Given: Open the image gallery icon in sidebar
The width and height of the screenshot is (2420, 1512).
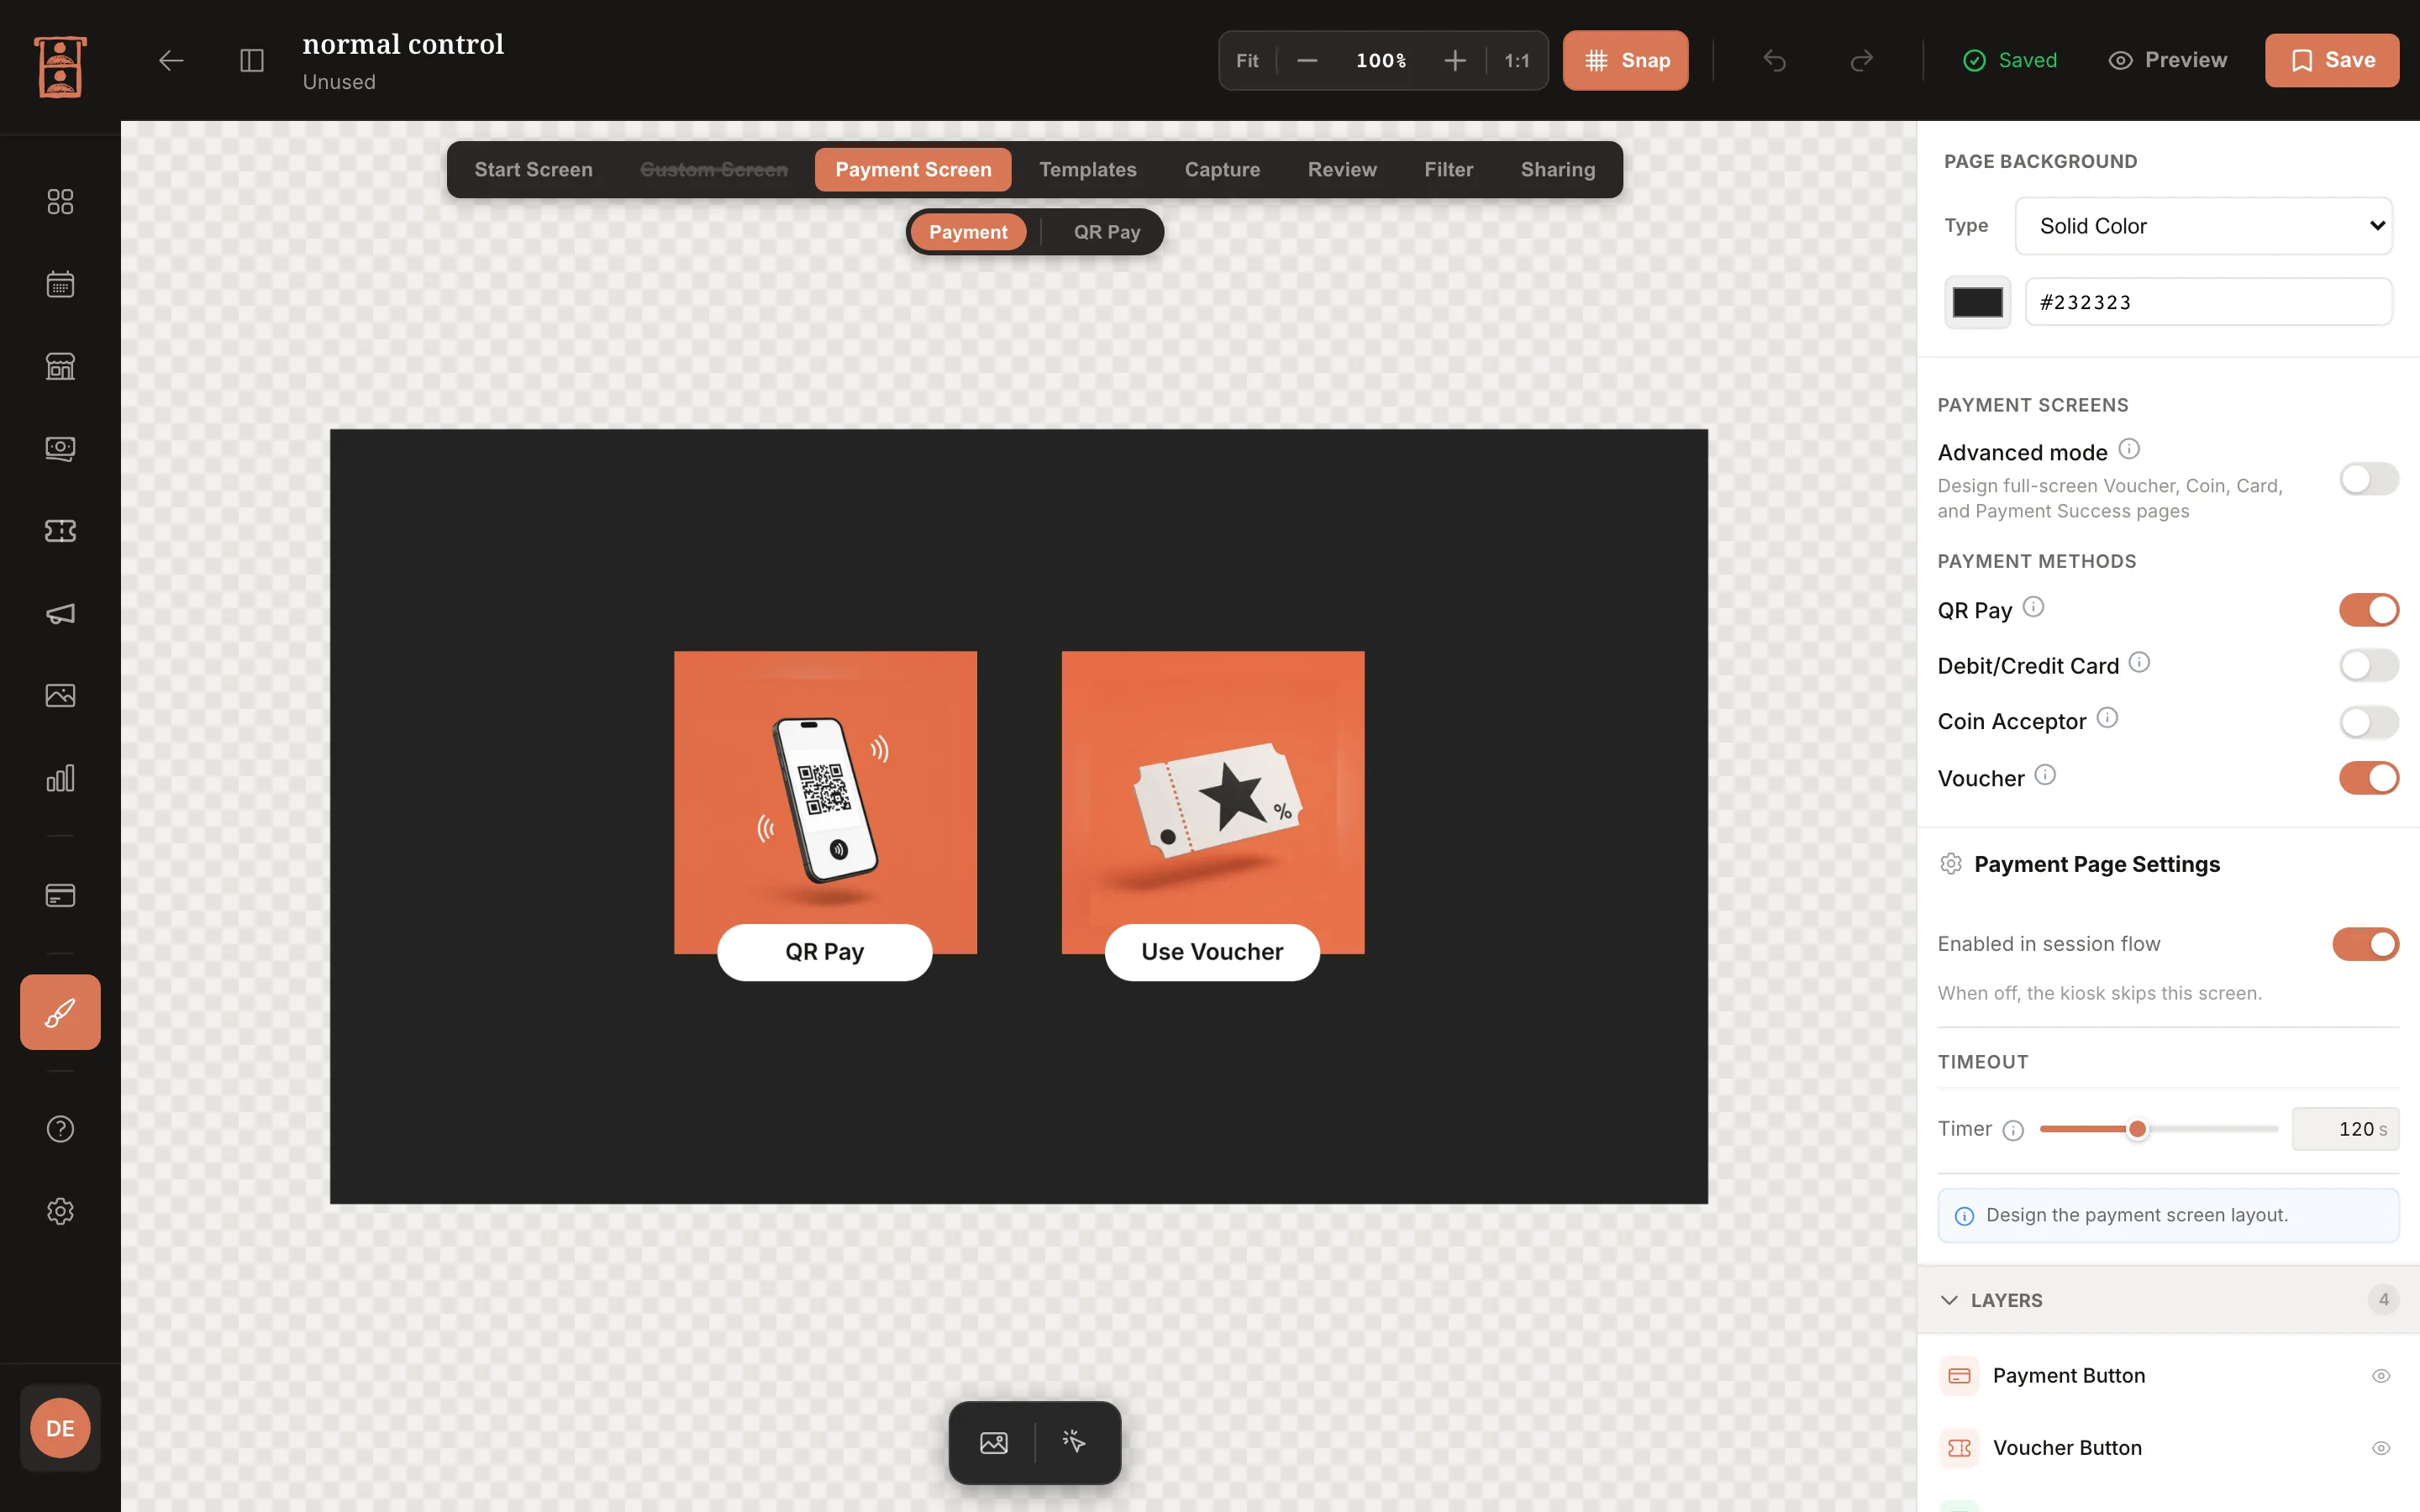Looking at the screenshot, I should (60, 695).
